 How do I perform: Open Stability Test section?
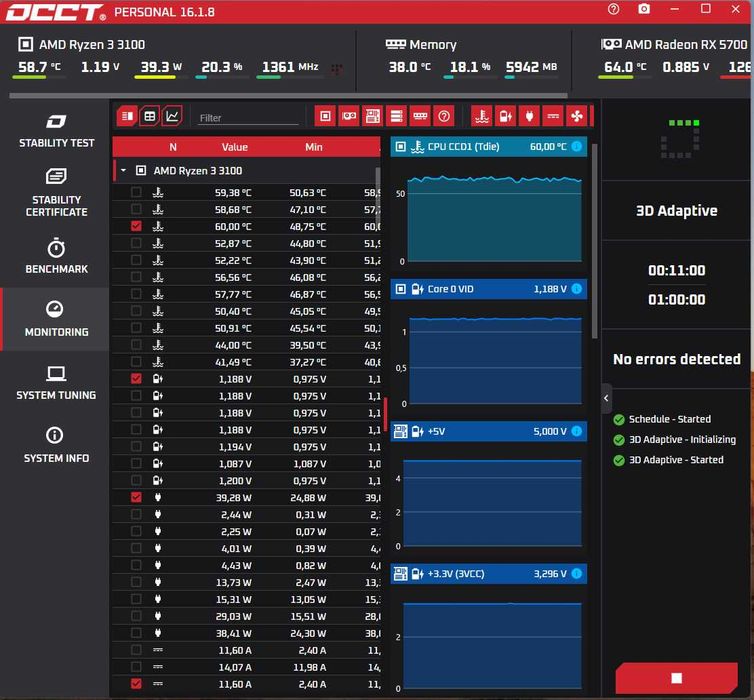coord(56,131)
